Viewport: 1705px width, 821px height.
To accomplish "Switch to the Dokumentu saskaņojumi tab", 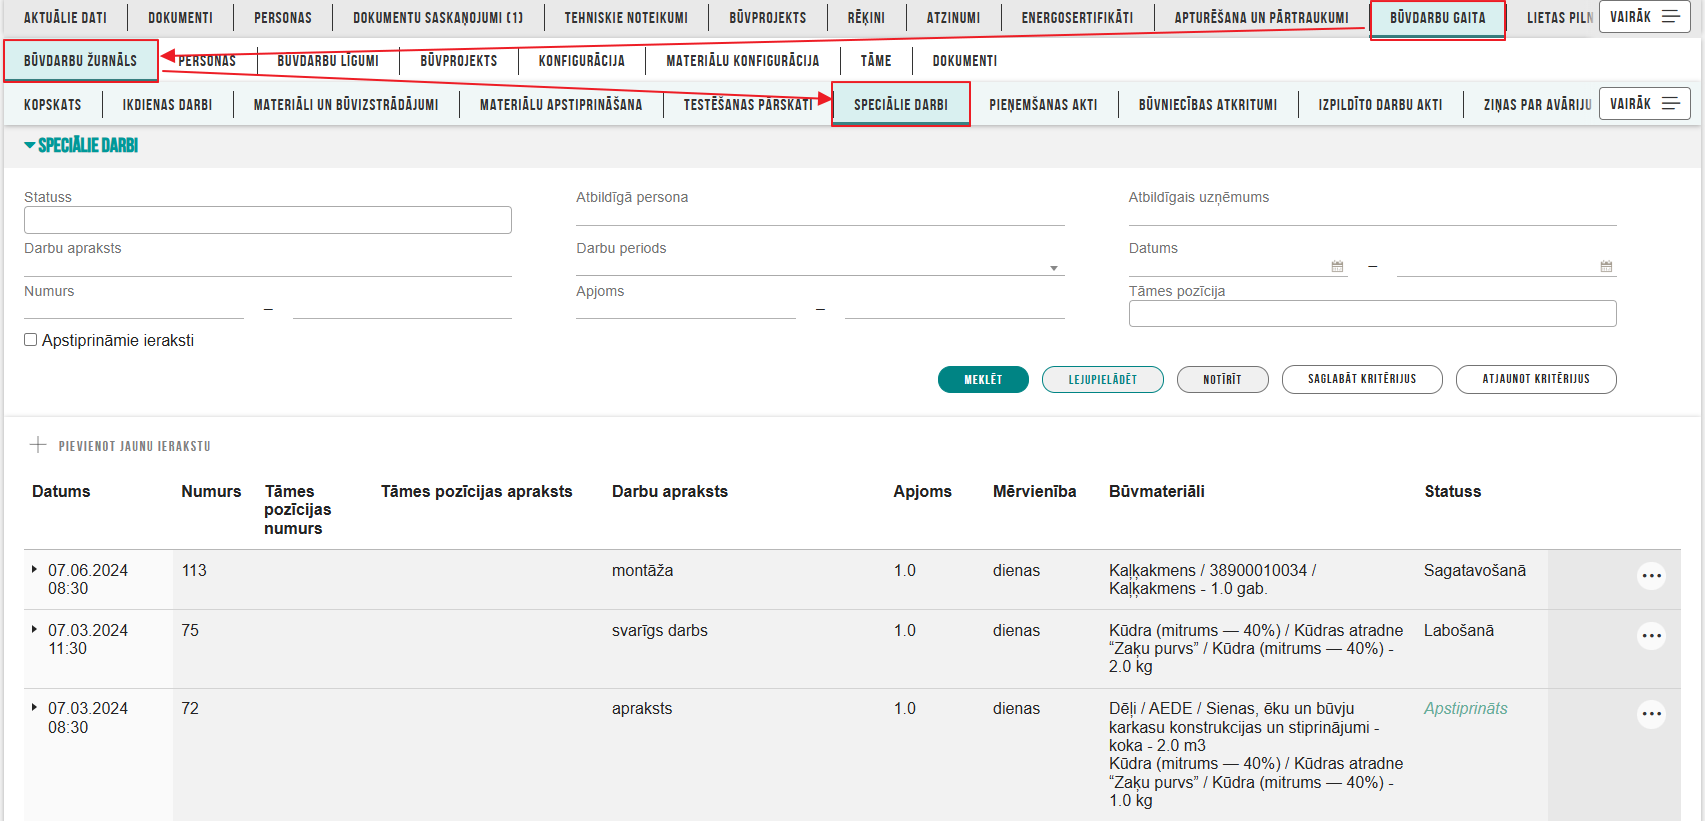I will (438, 18).
